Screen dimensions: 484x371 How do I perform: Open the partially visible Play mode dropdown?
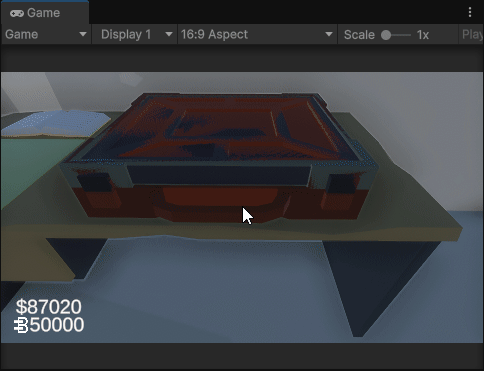click(472, 34)
